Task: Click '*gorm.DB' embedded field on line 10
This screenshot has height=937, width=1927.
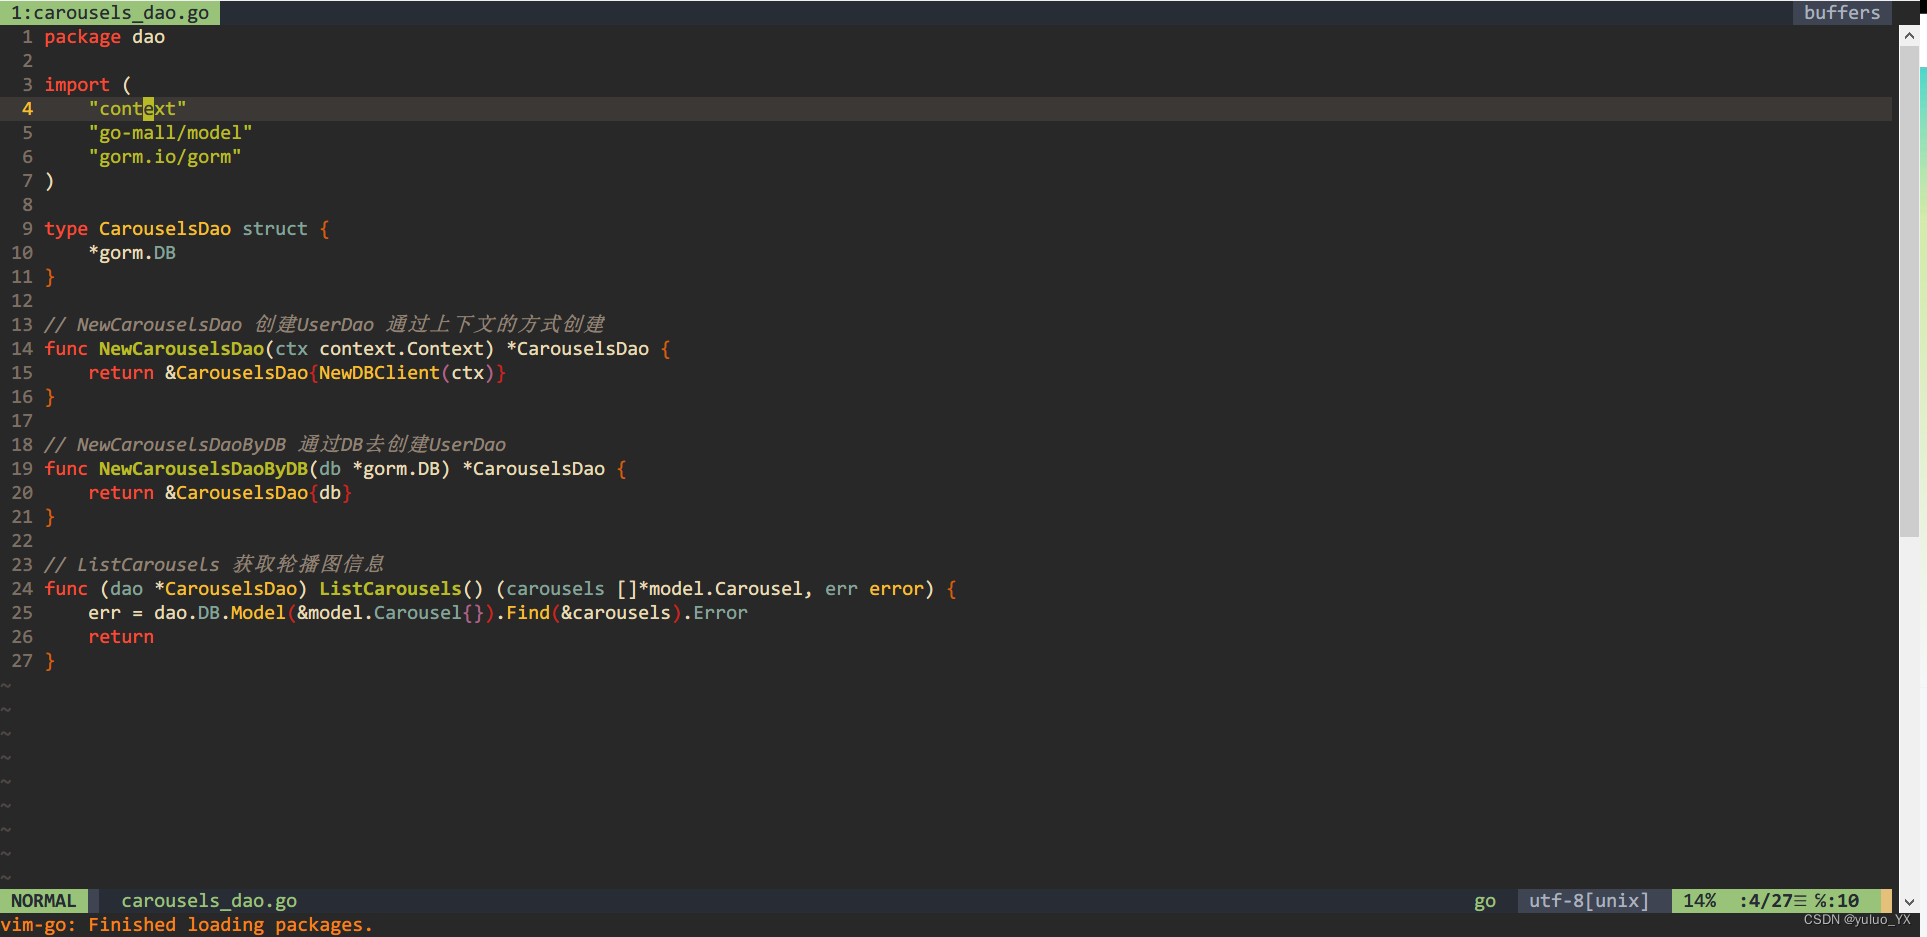Action: pos(132,253)
